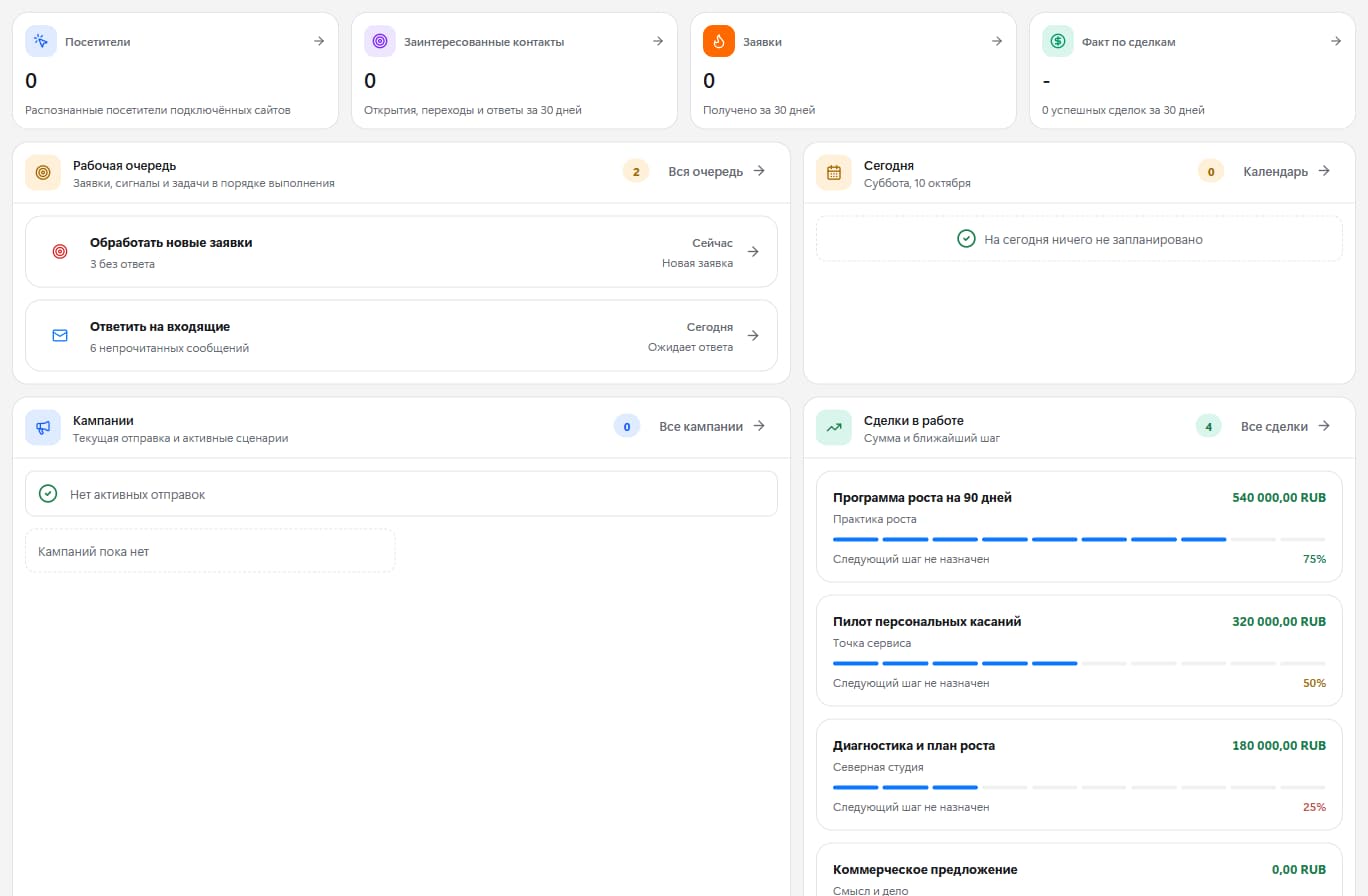Click amount 540 000,00 RUB
Image resolution: width=1368 pixels, height=896 pixels.
1279,497
